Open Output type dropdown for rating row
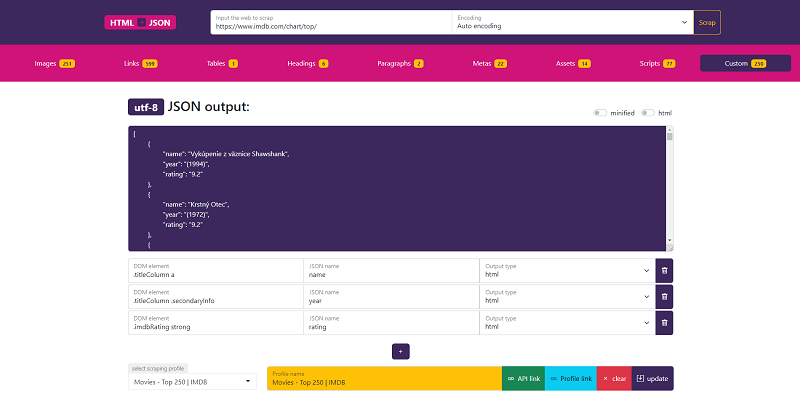Viewport: 800px width, 394px height. (x=567, y=323)
